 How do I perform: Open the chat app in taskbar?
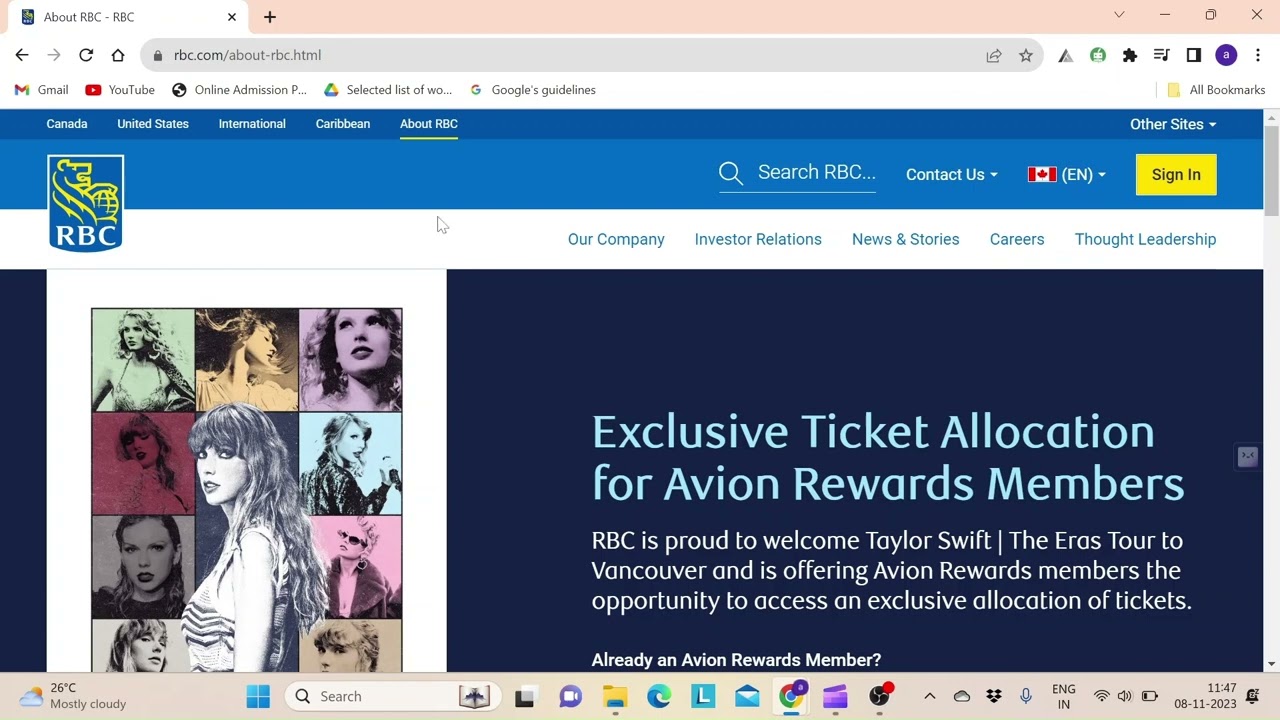(571, 696)
